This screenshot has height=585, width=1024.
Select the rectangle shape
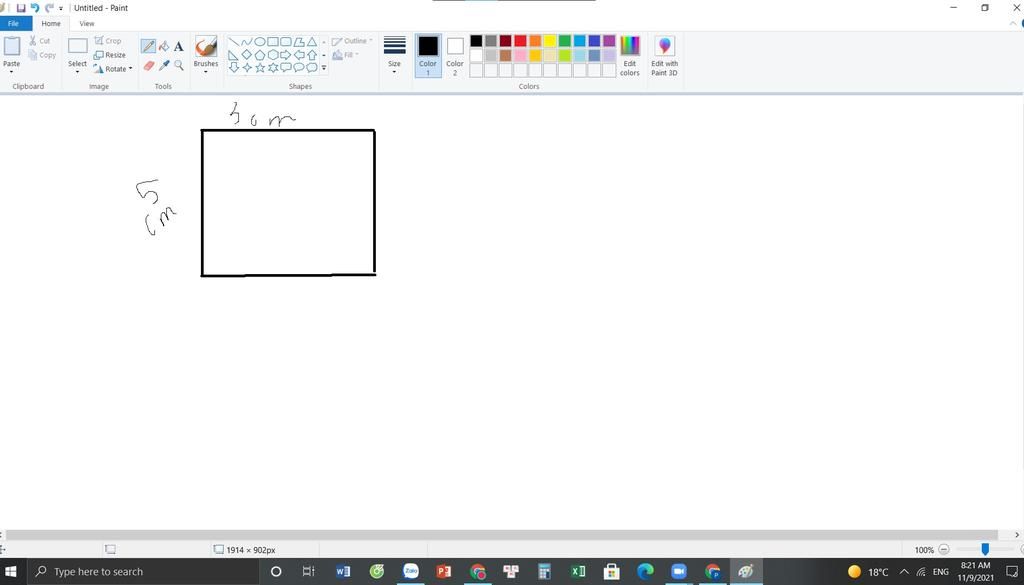point(272,41)
